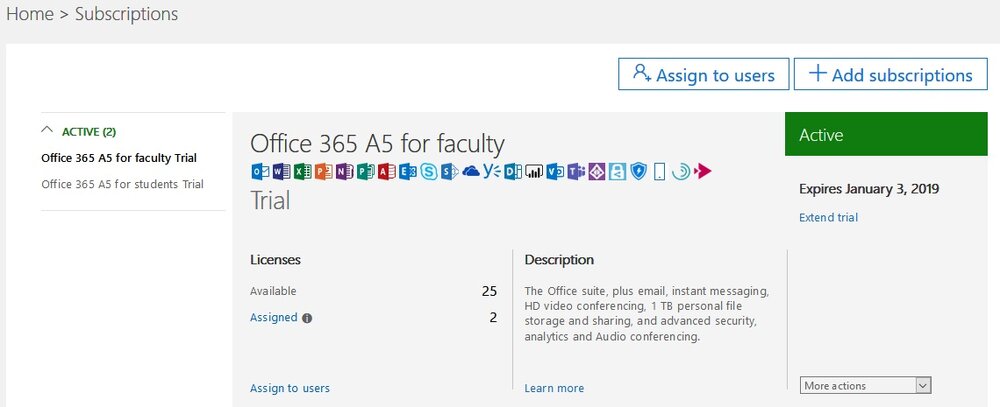
Task: Go to Home in the breadcrumb
Action: pyautogui.click(x=30, y=14)
